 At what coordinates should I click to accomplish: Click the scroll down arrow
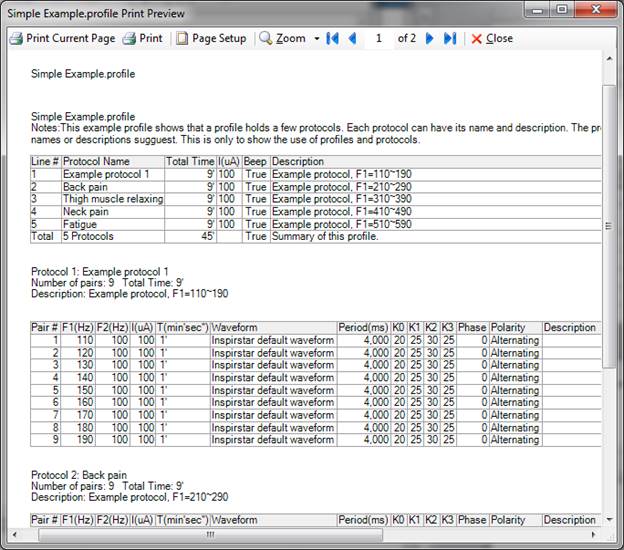[609, 519]
